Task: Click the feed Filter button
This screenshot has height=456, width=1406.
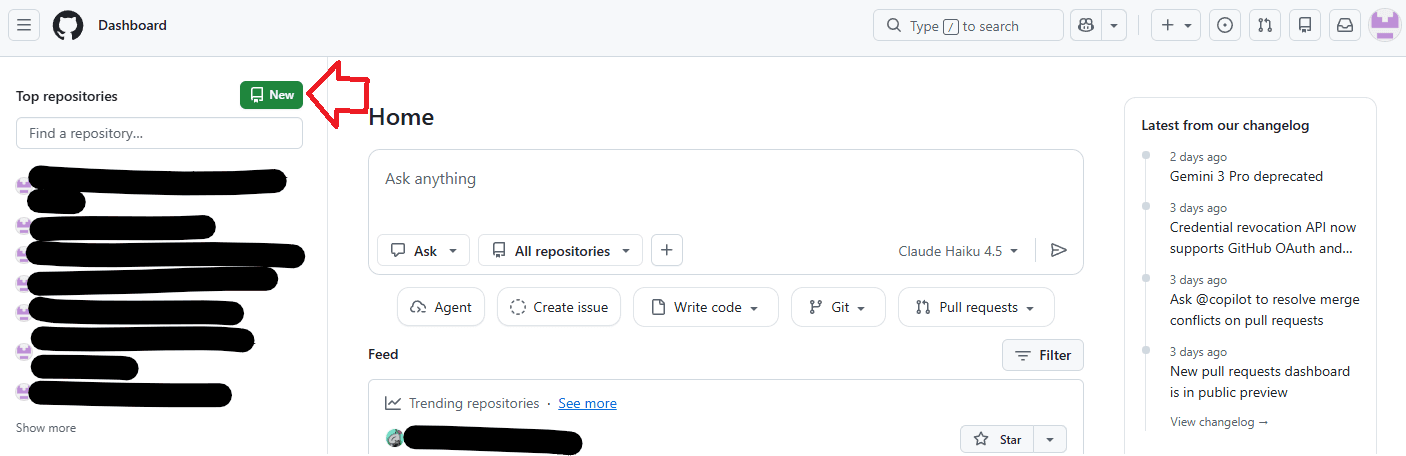Action: pos(1042,355)
